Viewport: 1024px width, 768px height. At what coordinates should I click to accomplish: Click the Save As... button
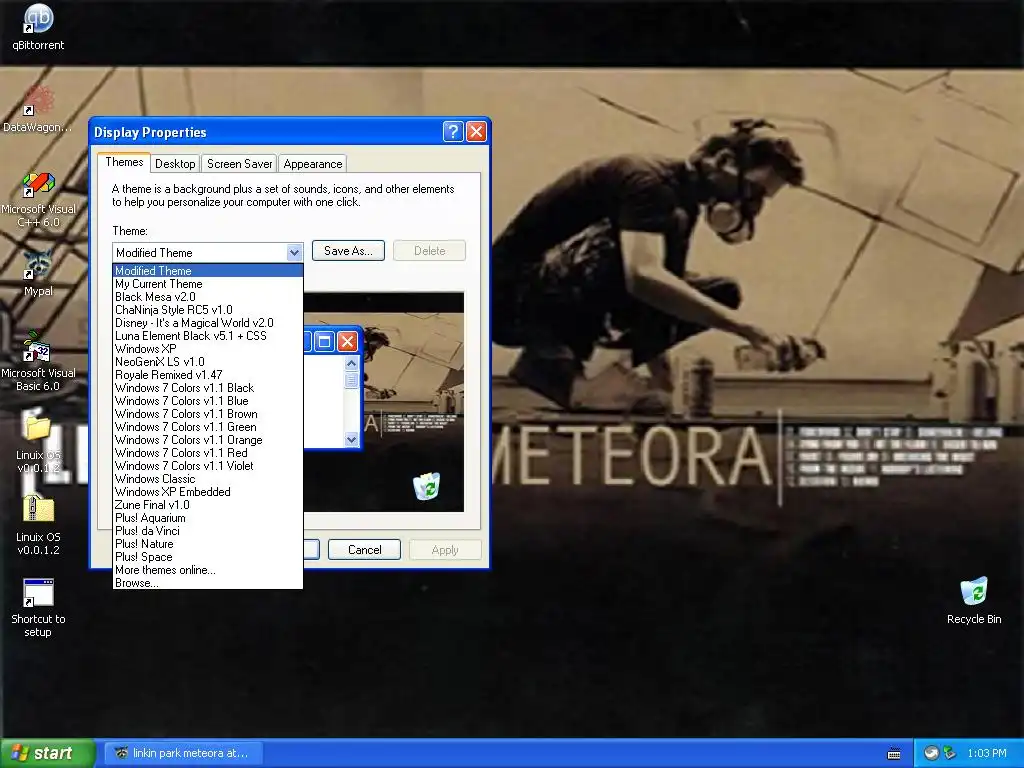click(x=348, y=251)
